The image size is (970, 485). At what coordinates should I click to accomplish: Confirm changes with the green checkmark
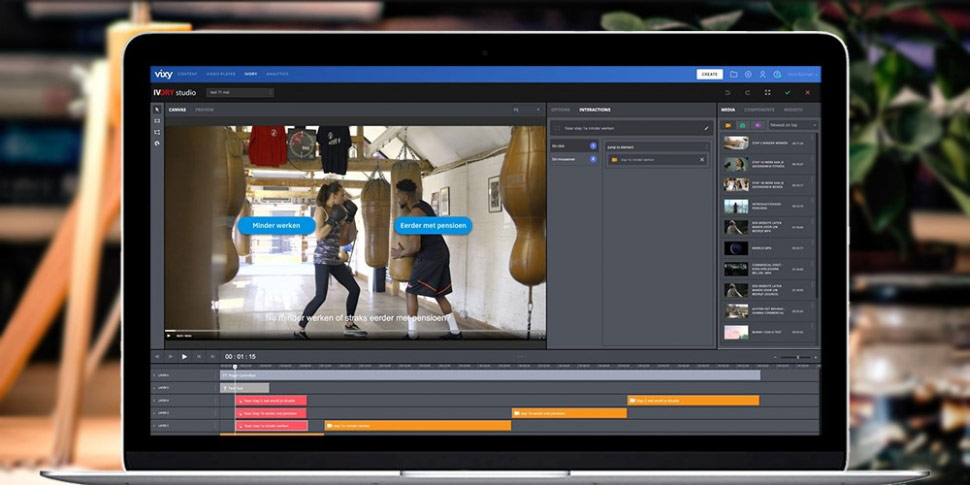pos(788,92)
